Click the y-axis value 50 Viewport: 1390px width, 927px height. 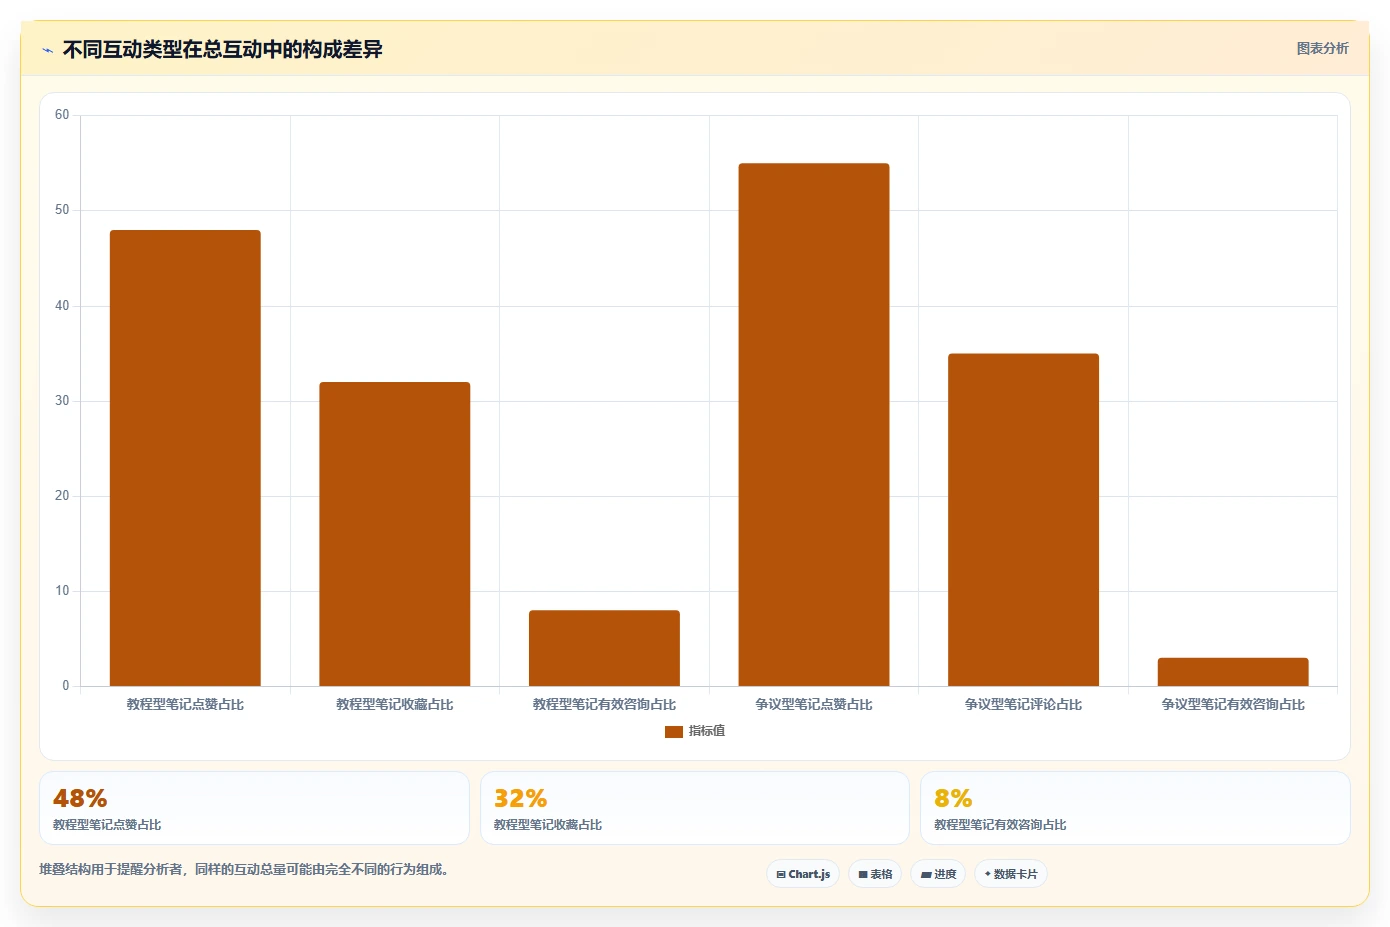62,210
